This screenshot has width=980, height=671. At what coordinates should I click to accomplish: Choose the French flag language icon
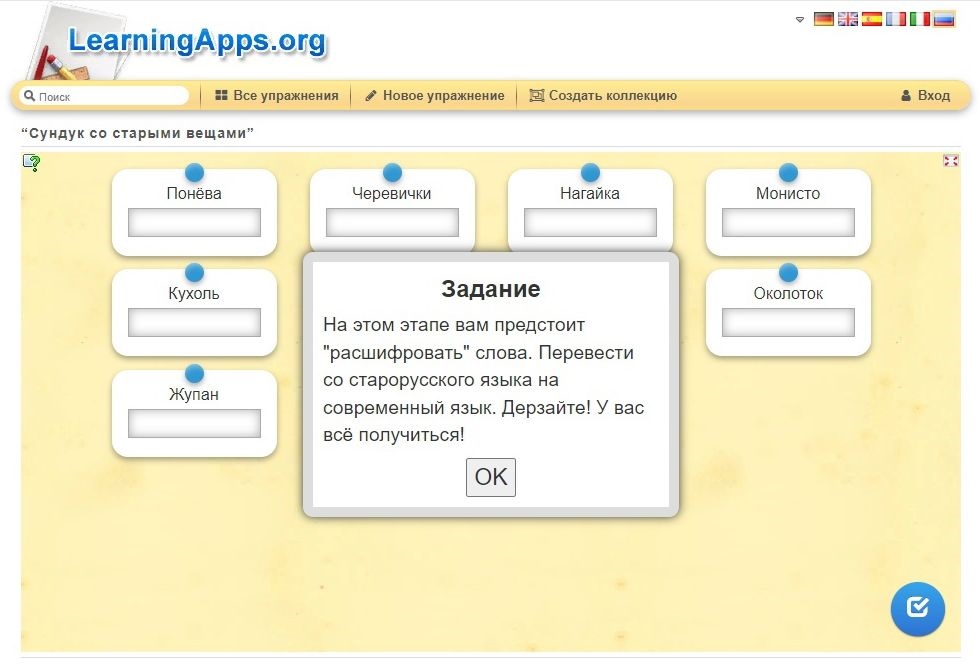tap(896, 19)
